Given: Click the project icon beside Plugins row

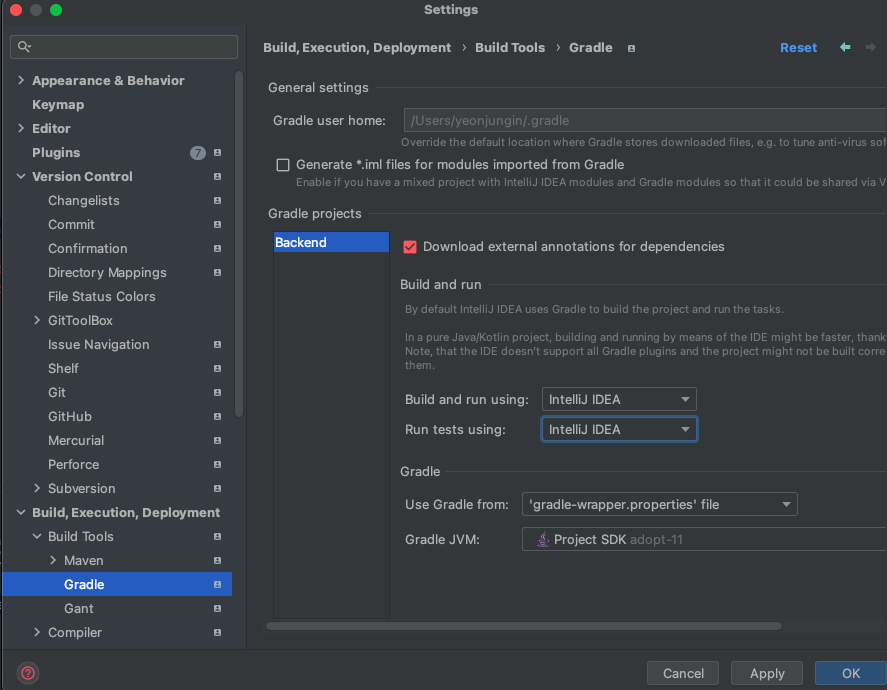Looking at the screenshot, I should [x=217, y=153].
